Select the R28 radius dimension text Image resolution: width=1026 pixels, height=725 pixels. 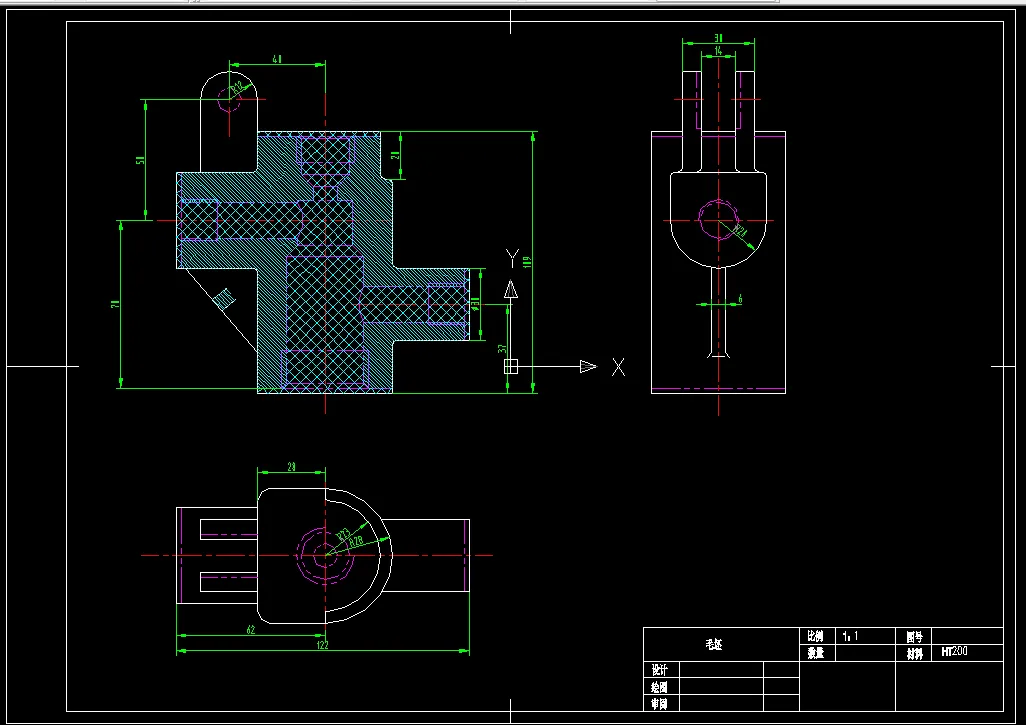point(356,541)
